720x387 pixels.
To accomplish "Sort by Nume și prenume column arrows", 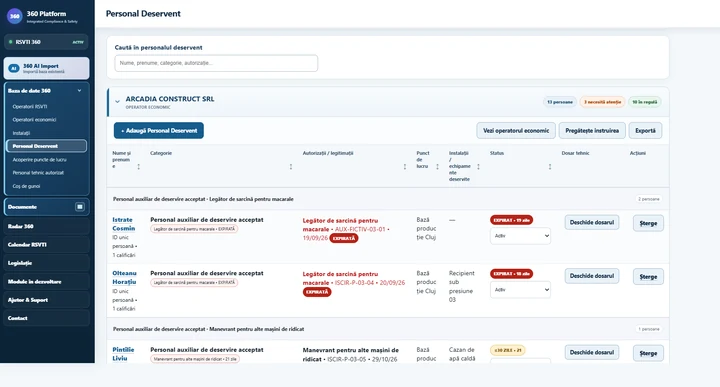I will click(139, 167).
